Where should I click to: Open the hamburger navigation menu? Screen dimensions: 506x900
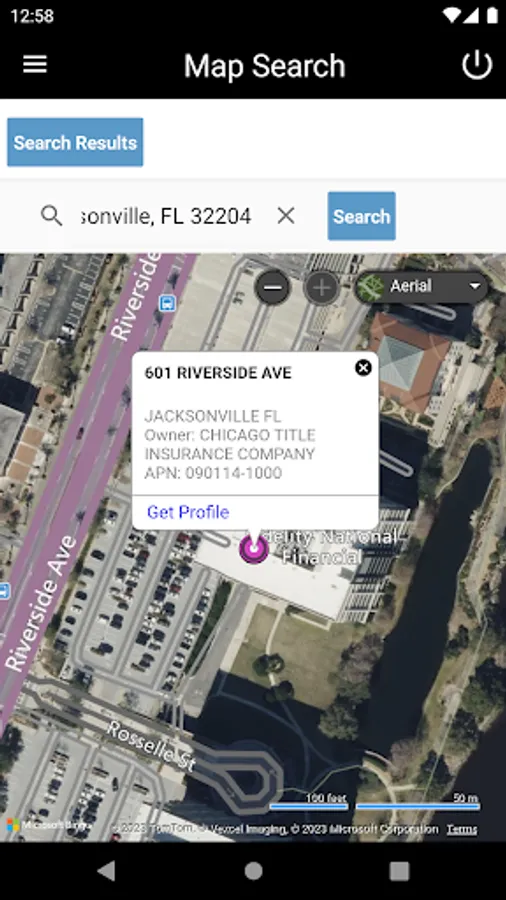coord(34,64)
